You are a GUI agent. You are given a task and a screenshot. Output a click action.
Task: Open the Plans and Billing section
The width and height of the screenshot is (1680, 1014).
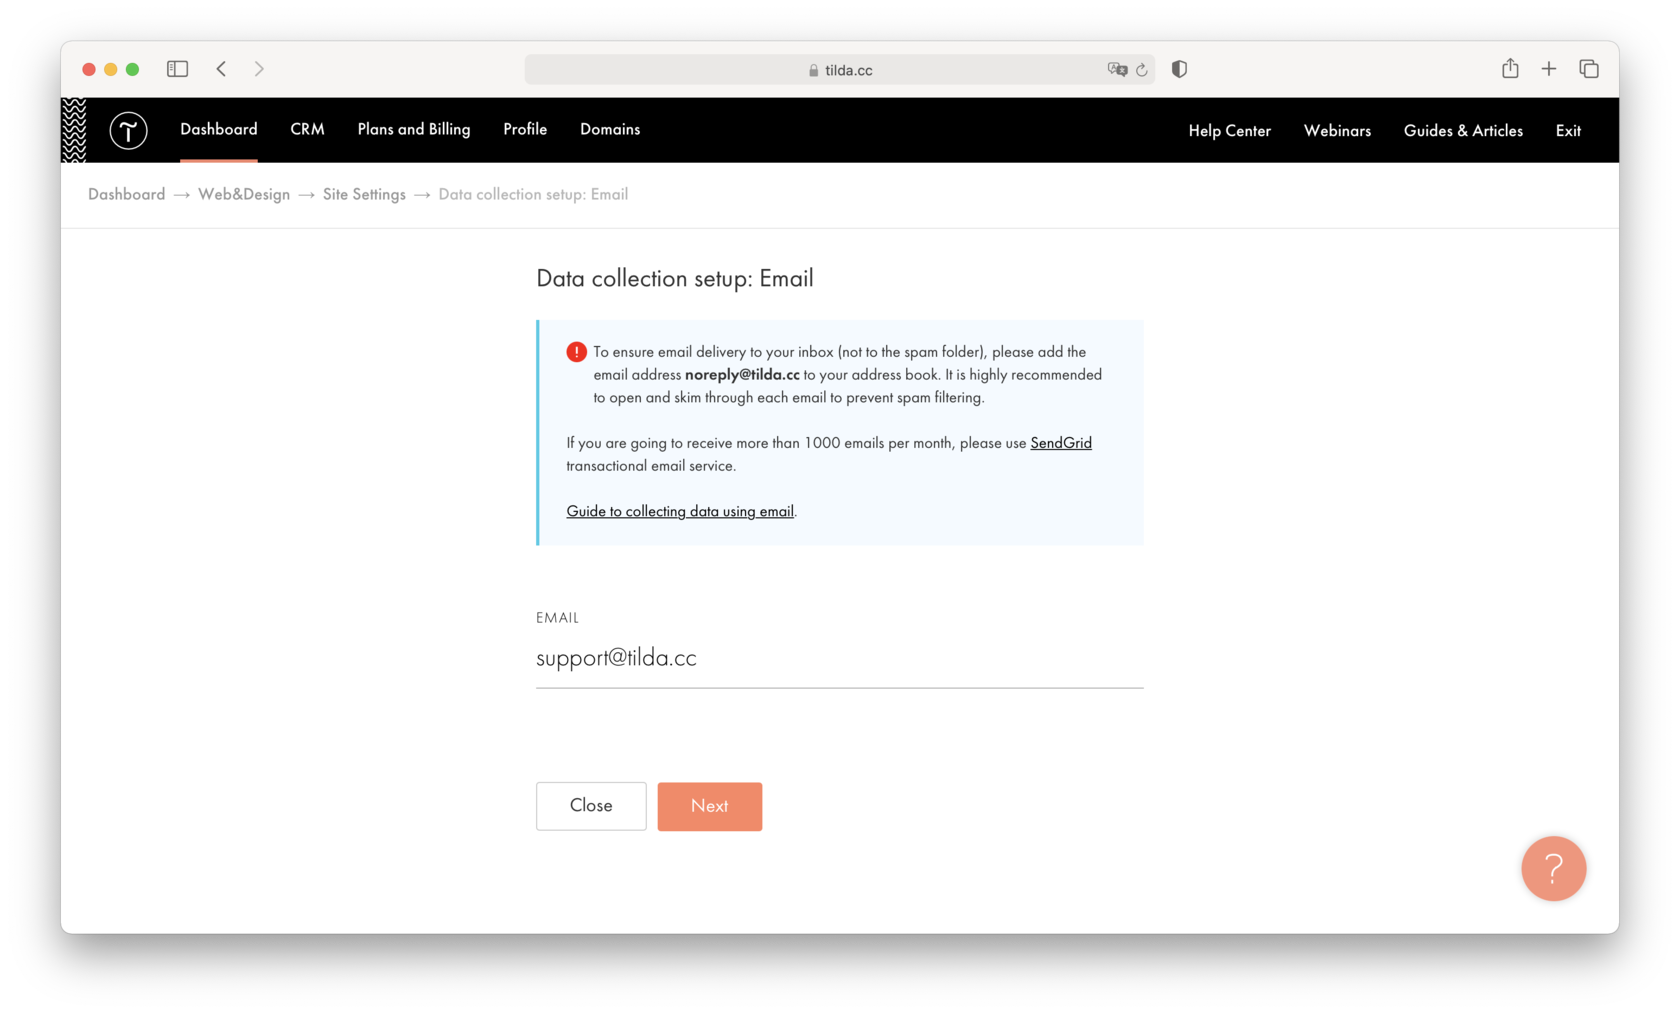point(413,129)
